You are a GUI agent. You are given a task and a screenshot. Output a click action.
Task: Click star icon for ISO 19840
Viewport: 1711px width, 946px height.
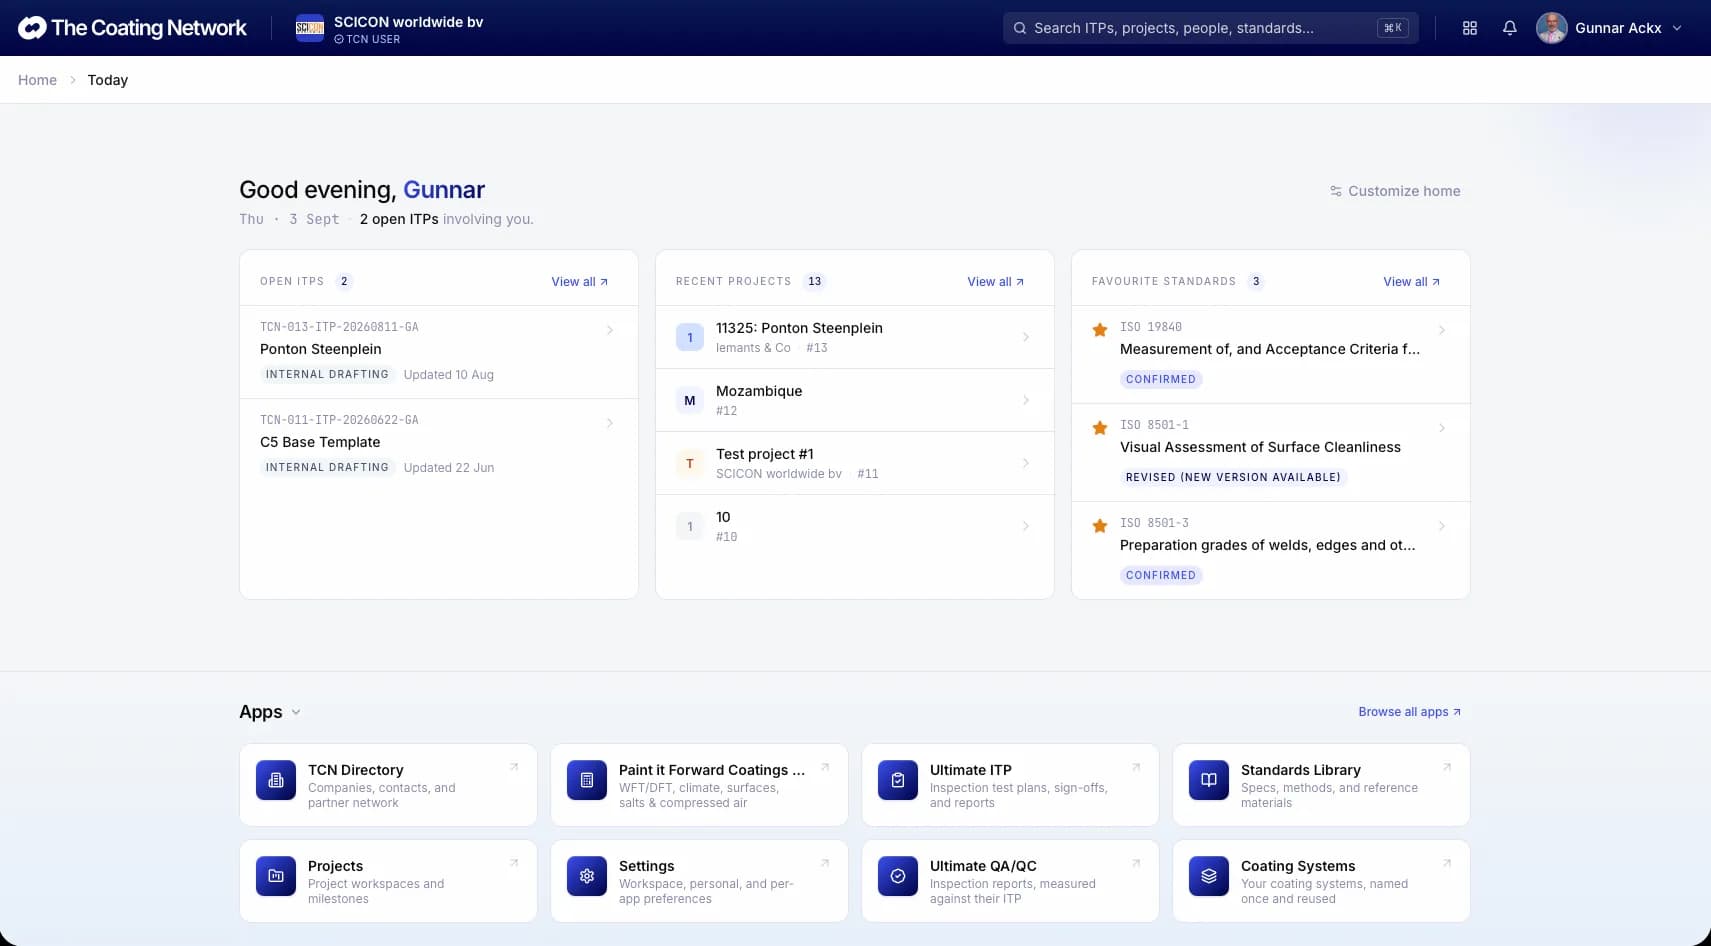point(1100,330)
